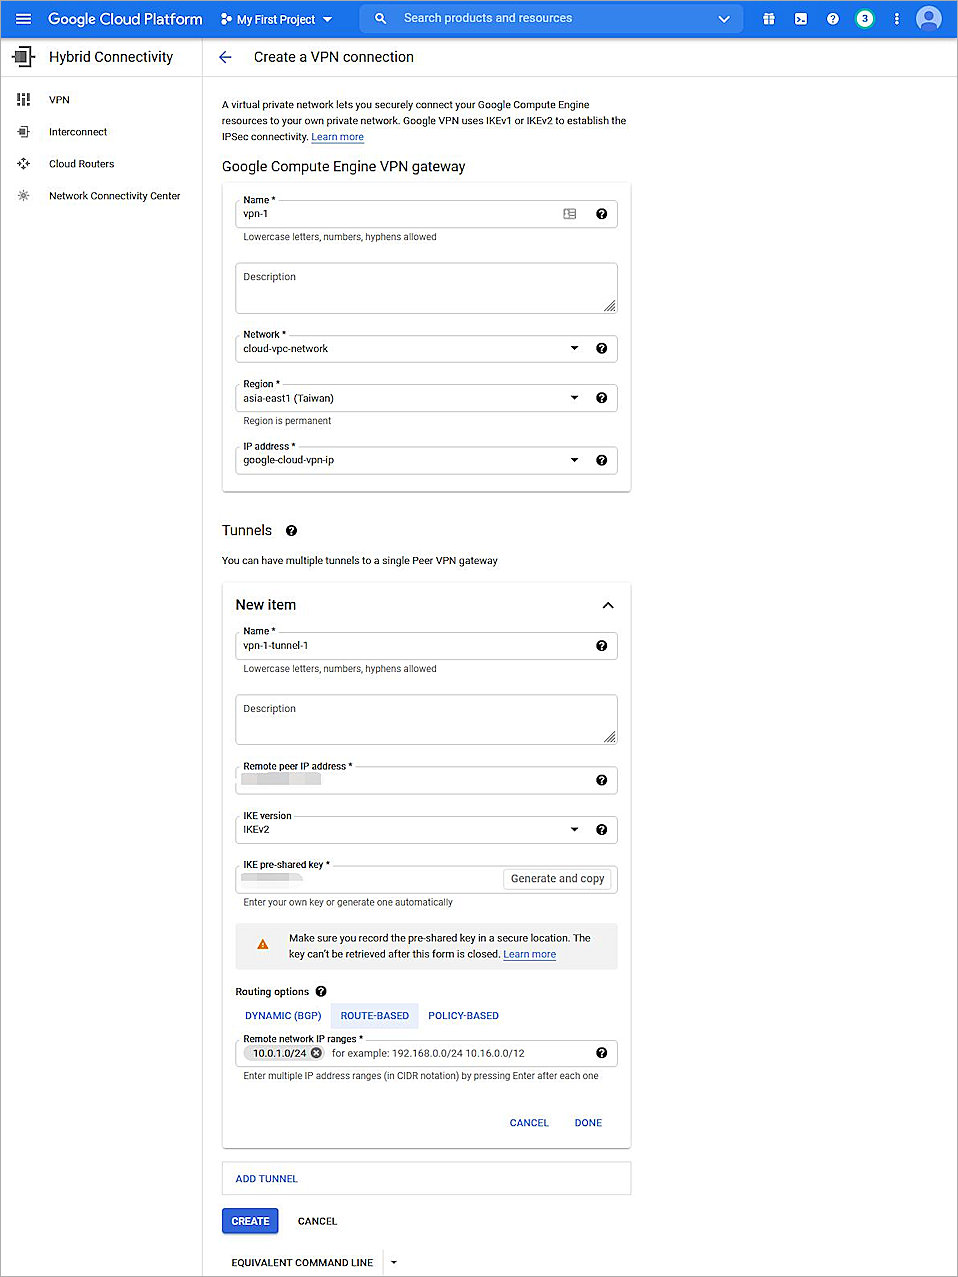958x1277 pixels.
Task: Open the VPN sidebar section
Action: [x=59, y=99]
